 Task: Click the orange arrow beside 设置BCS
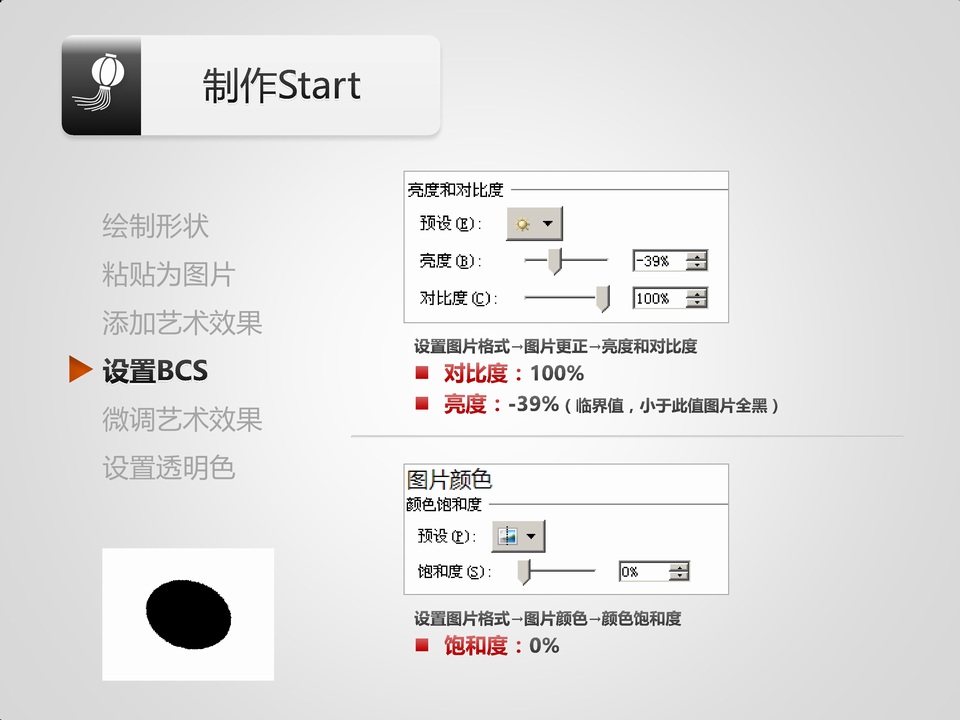click(x=80, y=370)
